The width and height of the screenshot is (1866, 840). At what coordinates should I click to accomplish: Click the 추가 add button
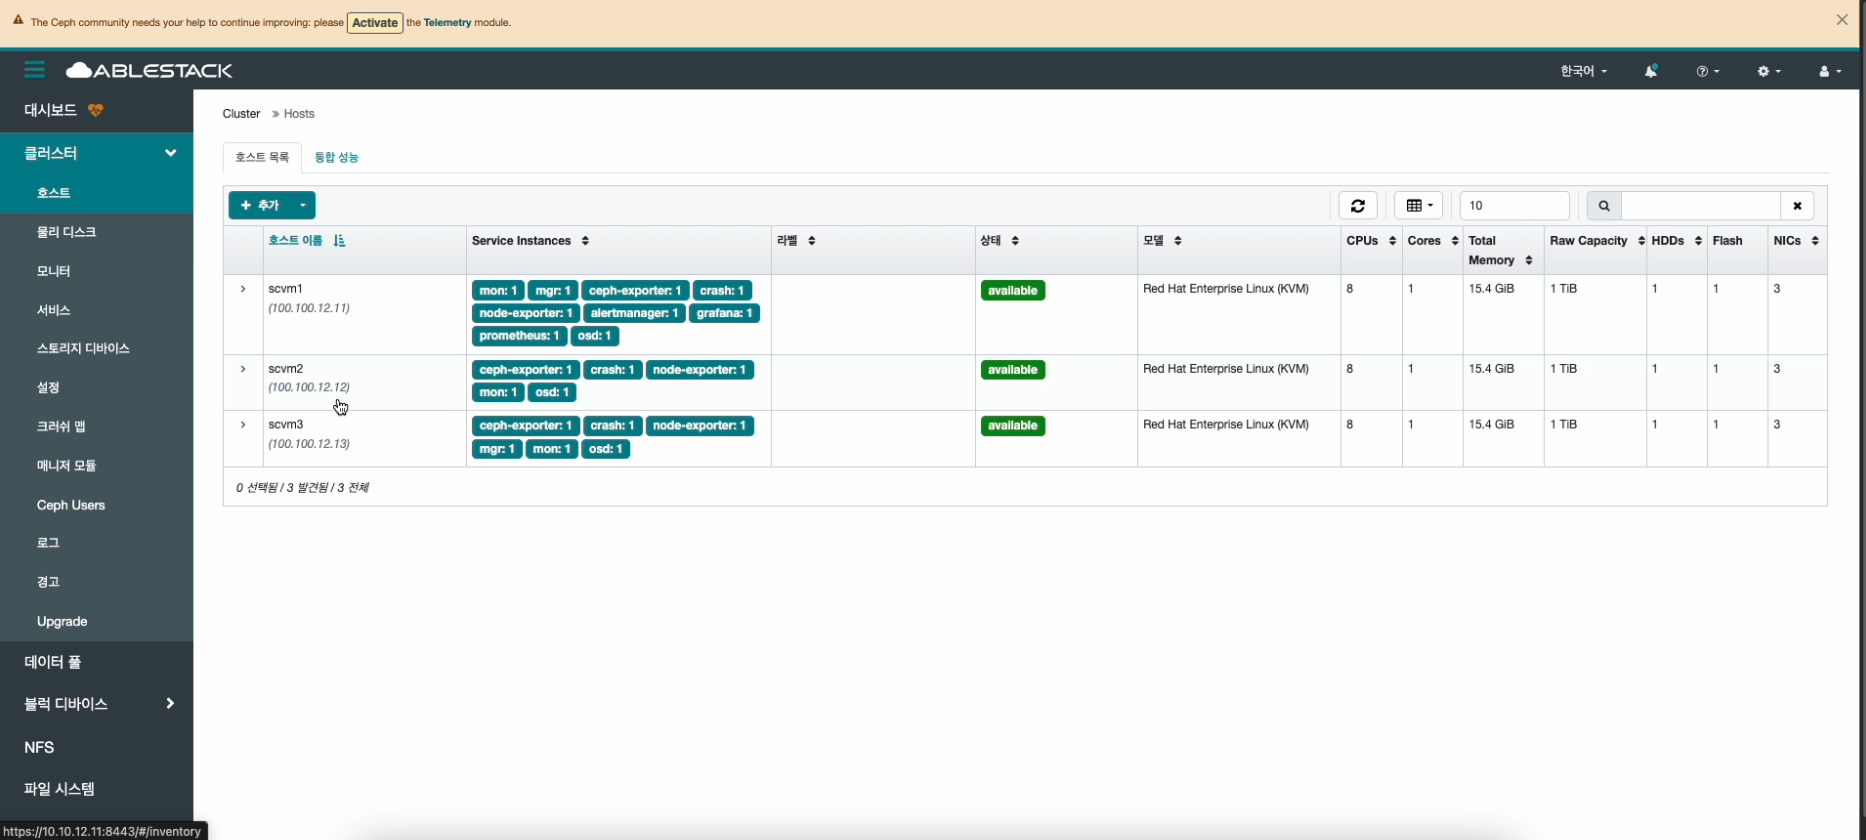click(x=260, y=205)
